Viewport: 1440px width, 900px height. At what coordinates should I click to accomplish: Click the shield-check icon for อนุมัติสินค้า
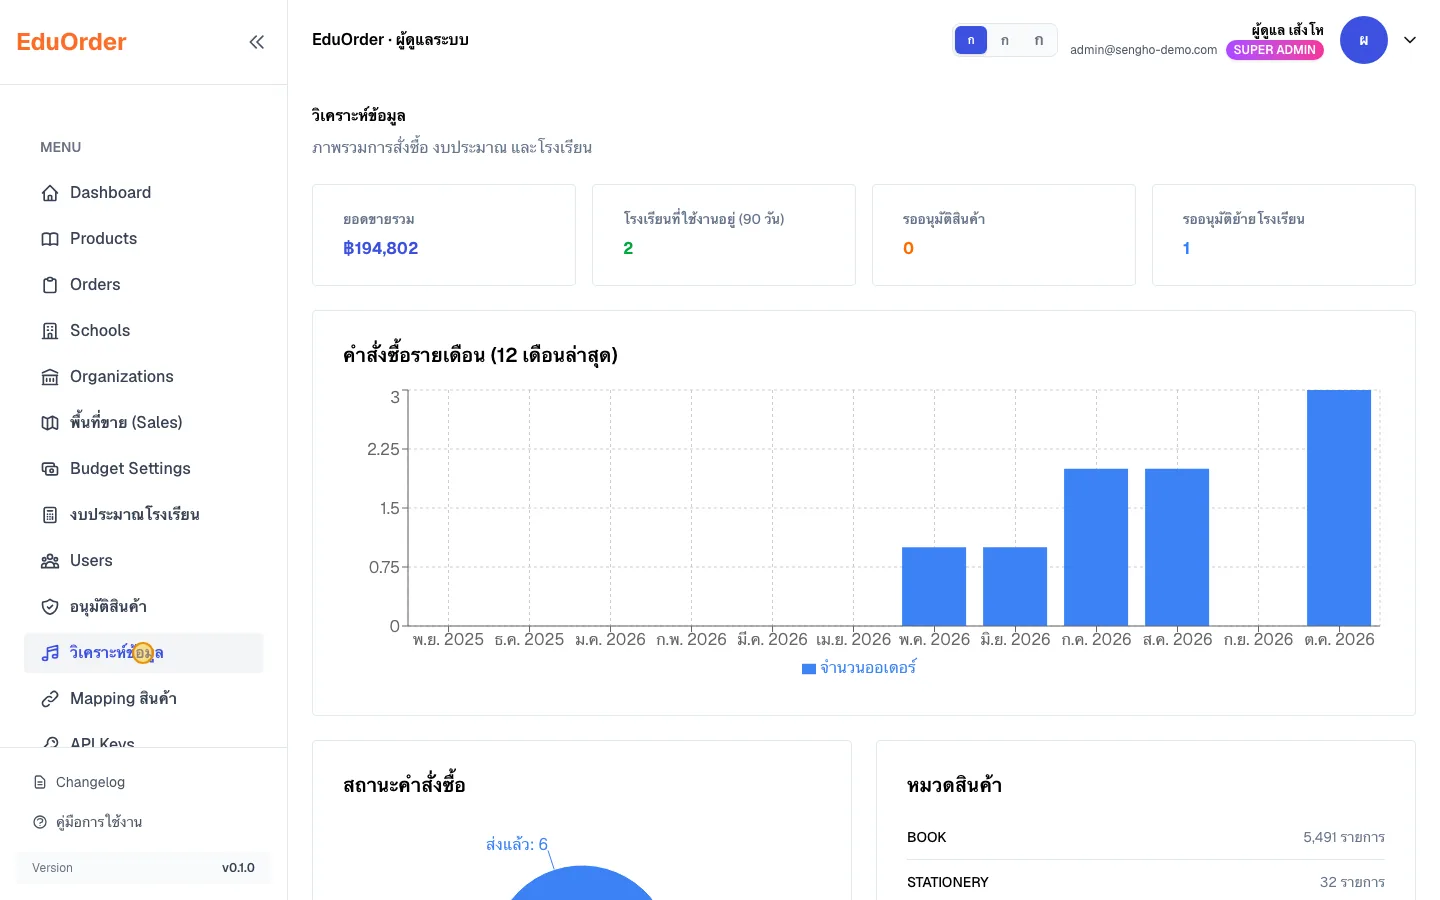[x=50, y=607]
